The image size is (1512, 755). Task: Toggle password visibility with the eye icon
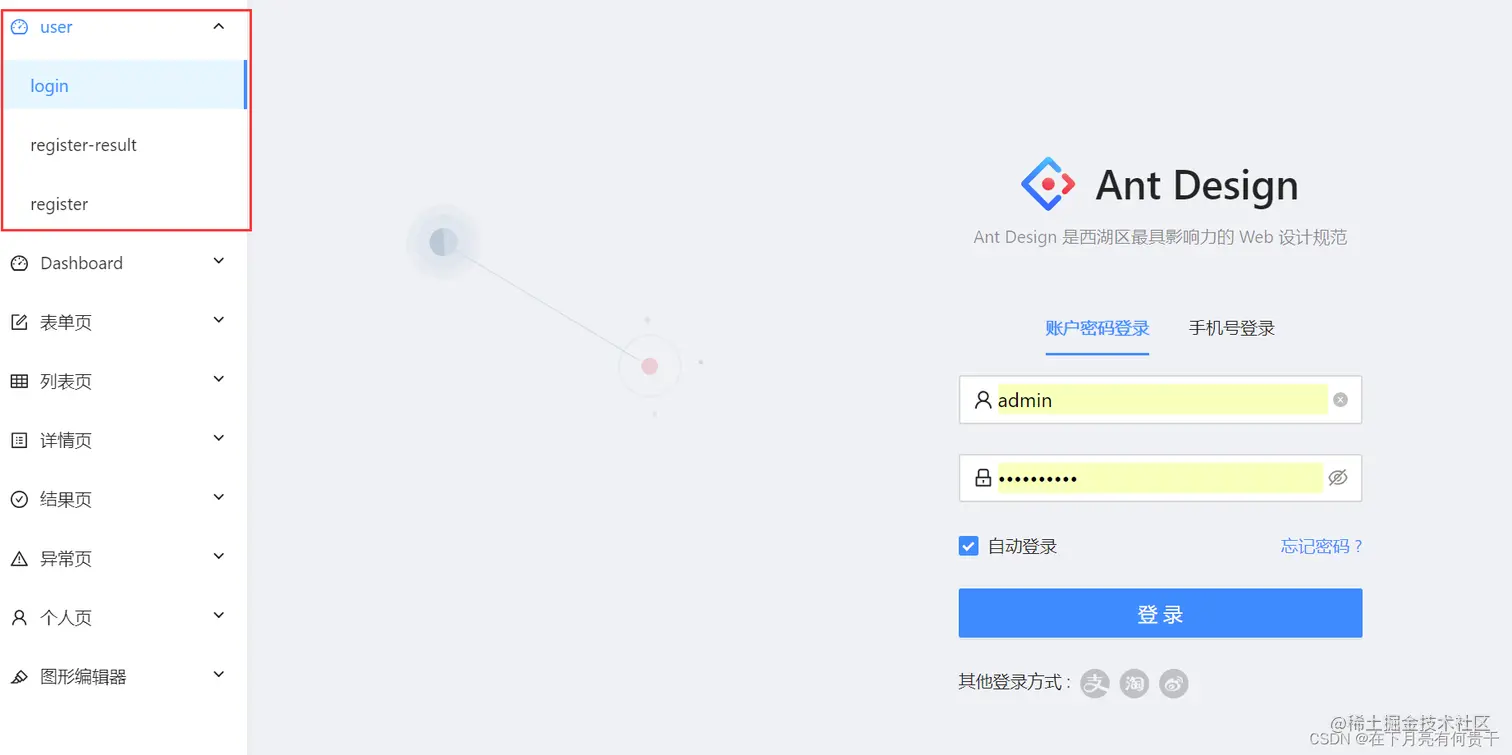(x=1338, y=477)
